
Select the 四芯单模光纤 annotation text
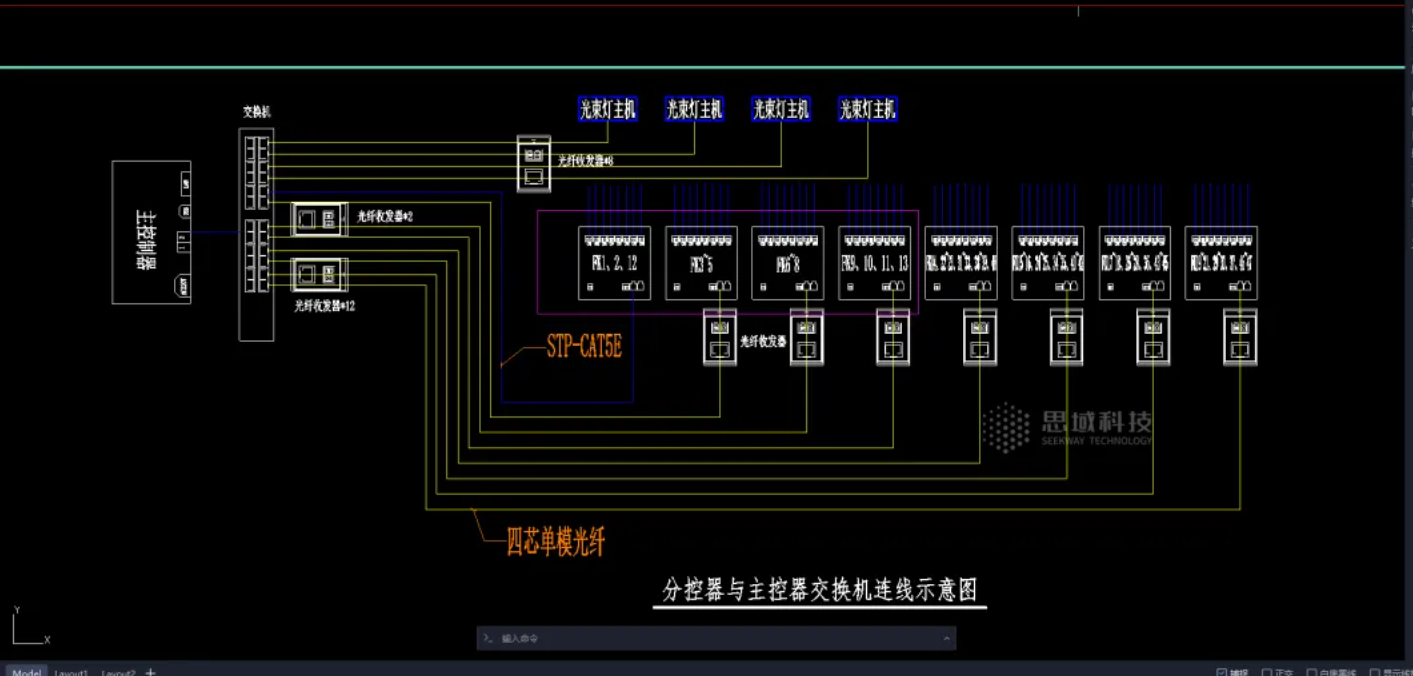(555, 543)
